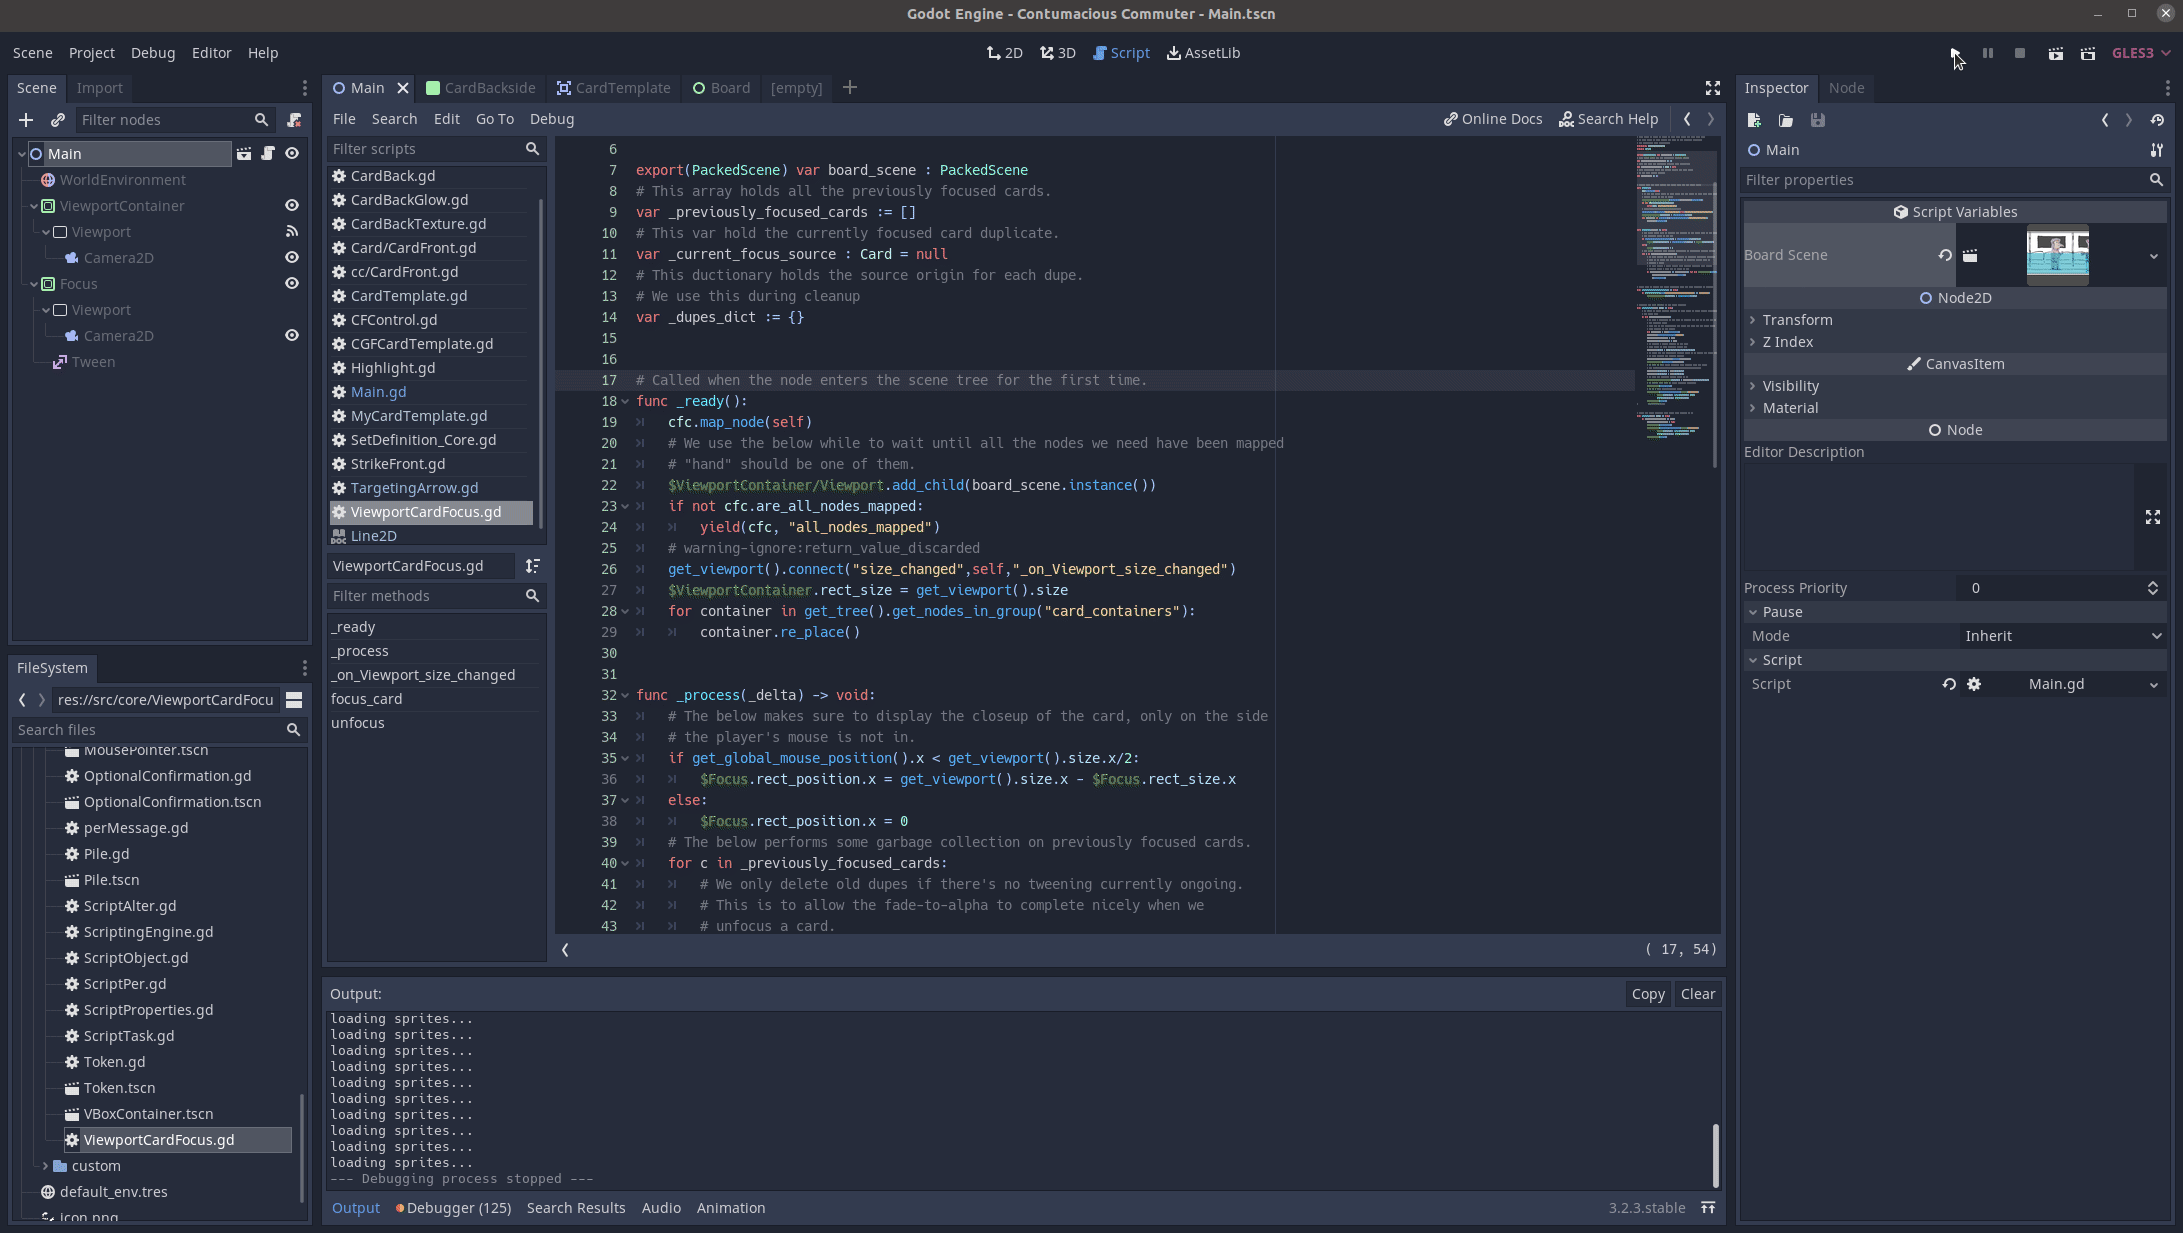The image size is (2183, 1233).
Task: Click the Inspector panel icon
Action: (1777, 87)
